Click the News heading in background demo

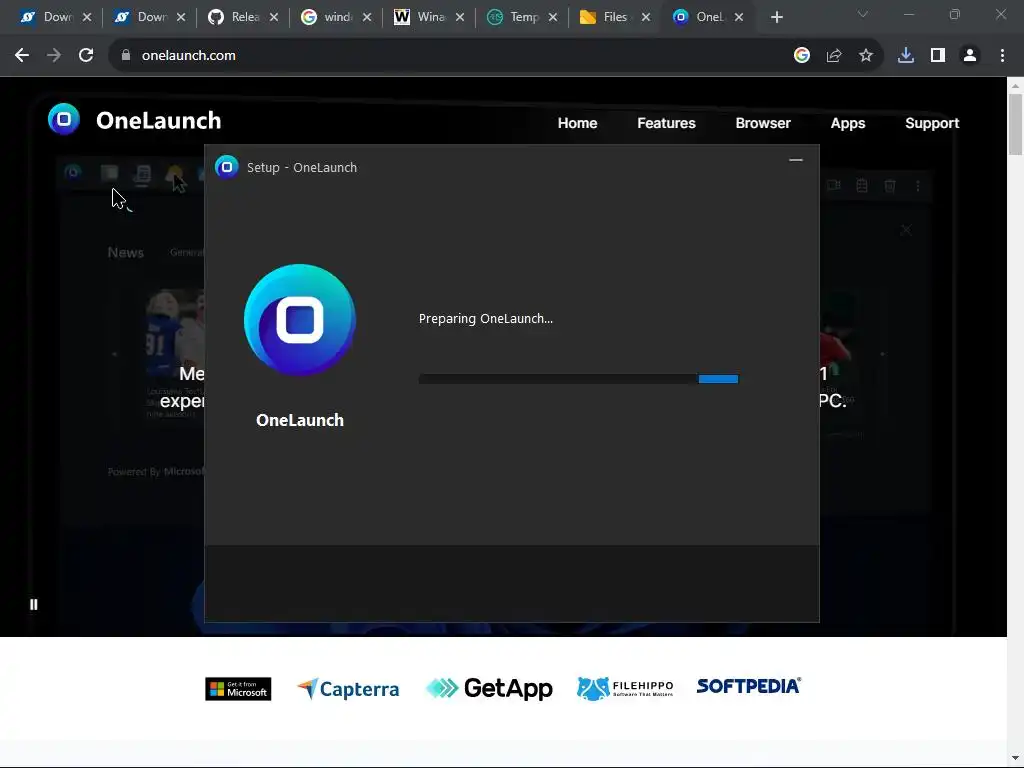point(125,253)
